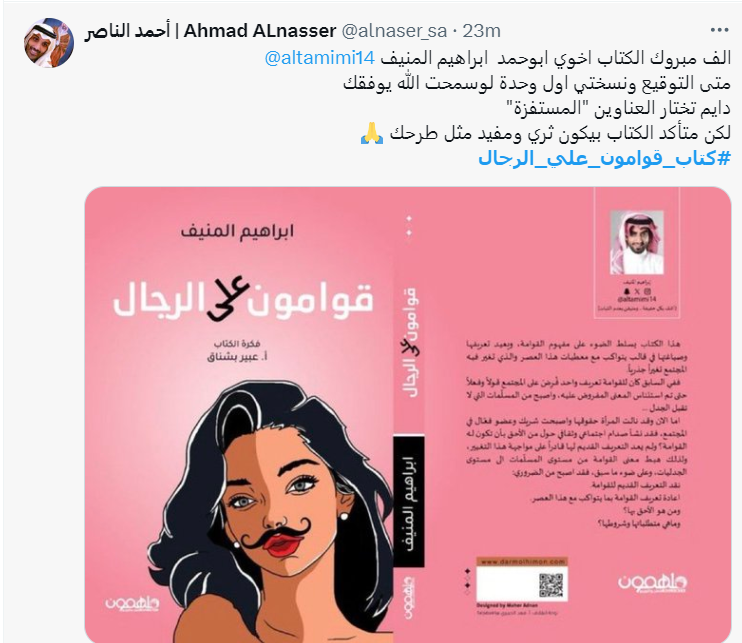The height and width of the screenshot is (643, 742).
Task: Click the white title قوامون على الرجال on cover
Action: pos(243,298)
